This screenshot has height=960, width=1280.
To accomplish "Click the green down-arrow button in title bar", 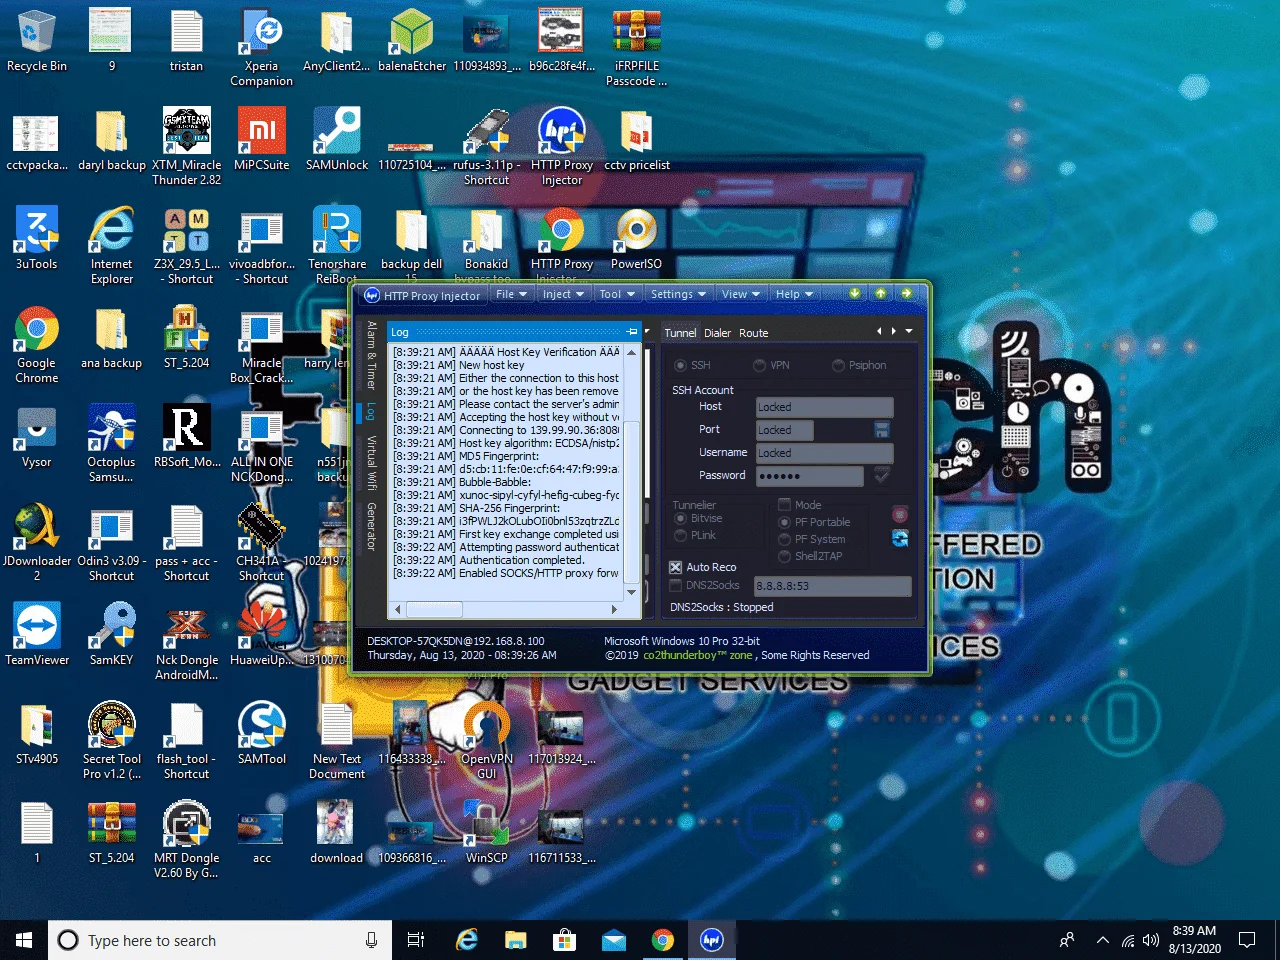I will click(x=854, y=294).
